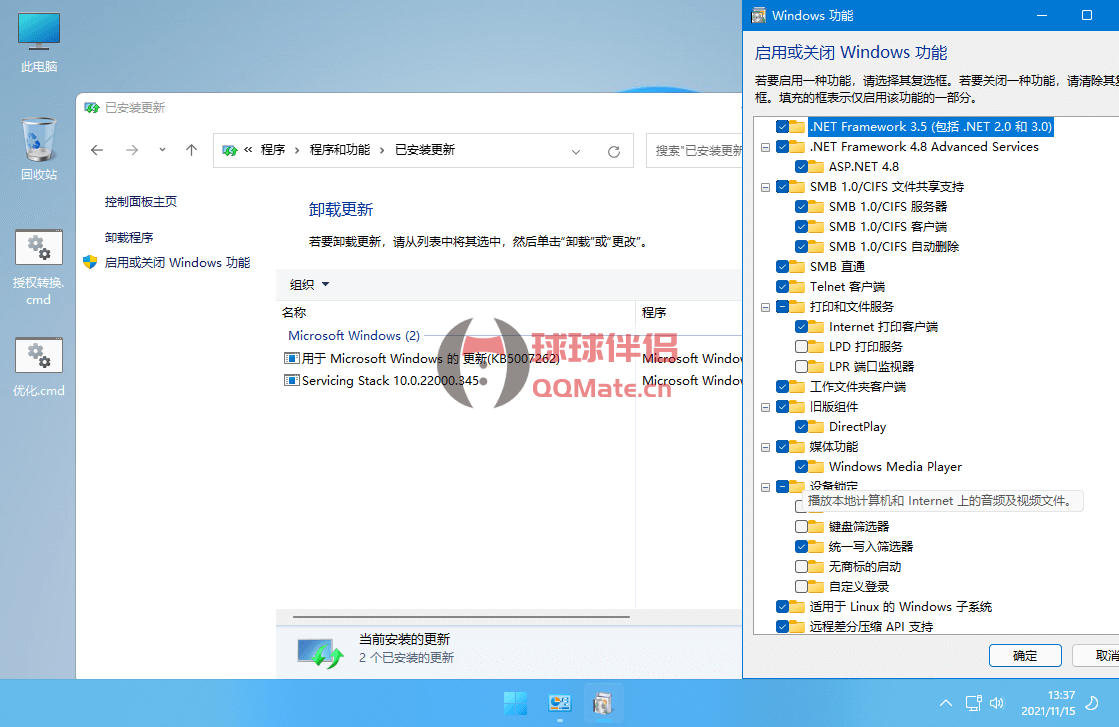Uncheck the Telnet 客户端 checkbox

tap(783, 287)
